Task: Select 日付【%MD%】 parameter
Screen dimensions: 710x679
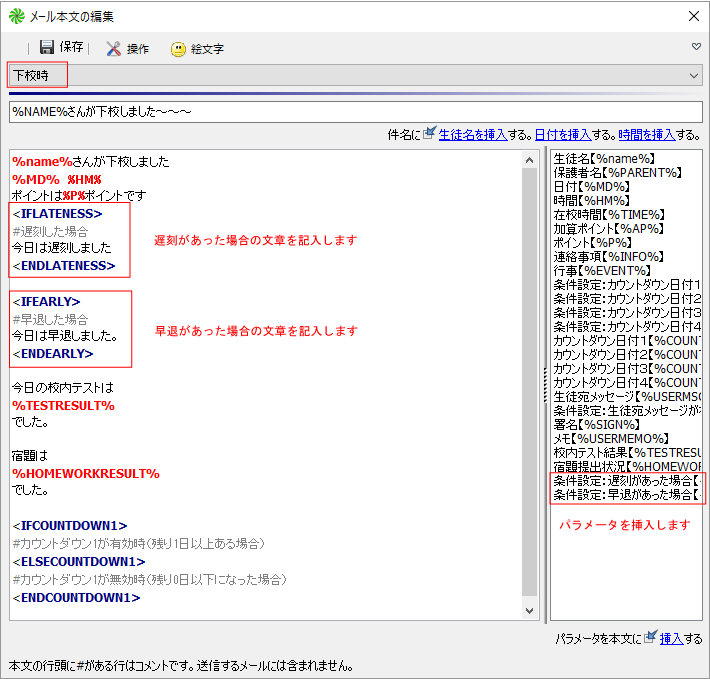Action: 592,187
